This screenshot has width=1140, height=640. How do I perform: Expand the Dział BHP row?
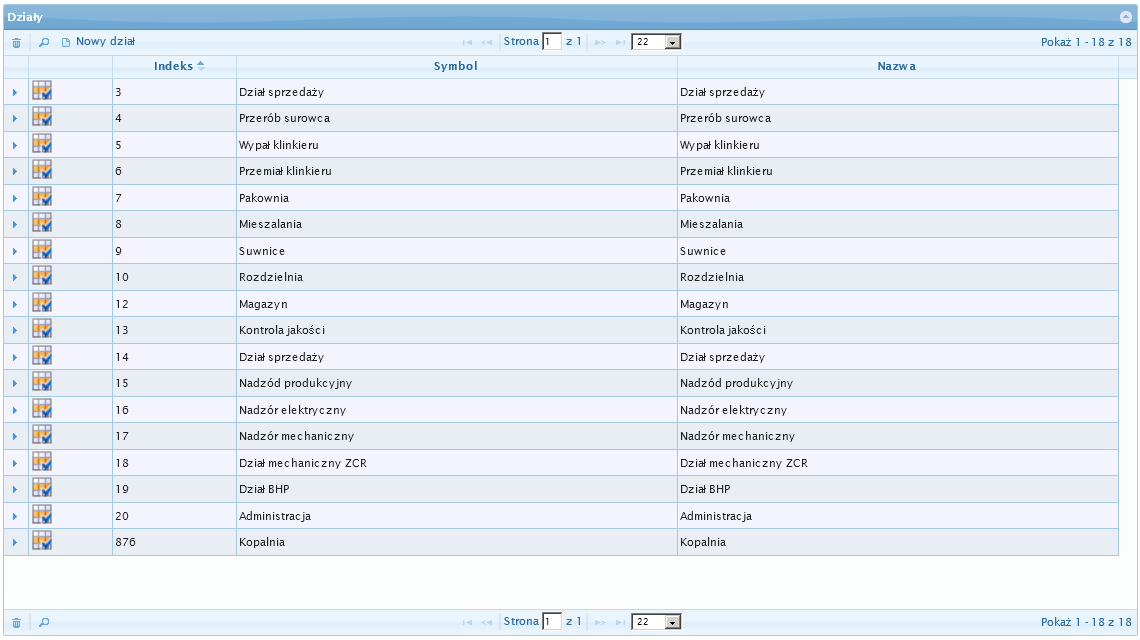[15, 489]
